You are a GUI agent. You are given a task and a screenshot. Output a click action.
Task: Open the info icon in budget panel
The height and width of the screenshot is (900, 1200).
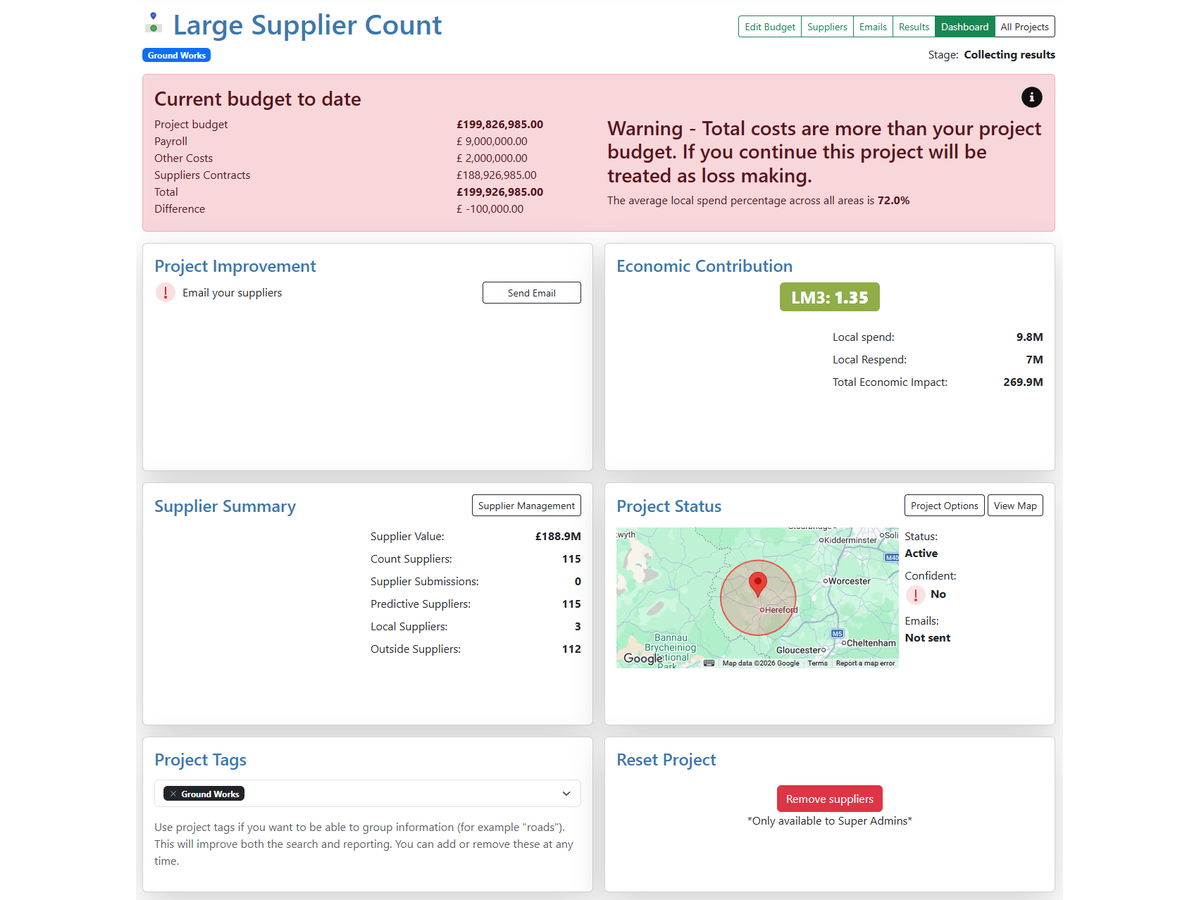click(1032, 97)
